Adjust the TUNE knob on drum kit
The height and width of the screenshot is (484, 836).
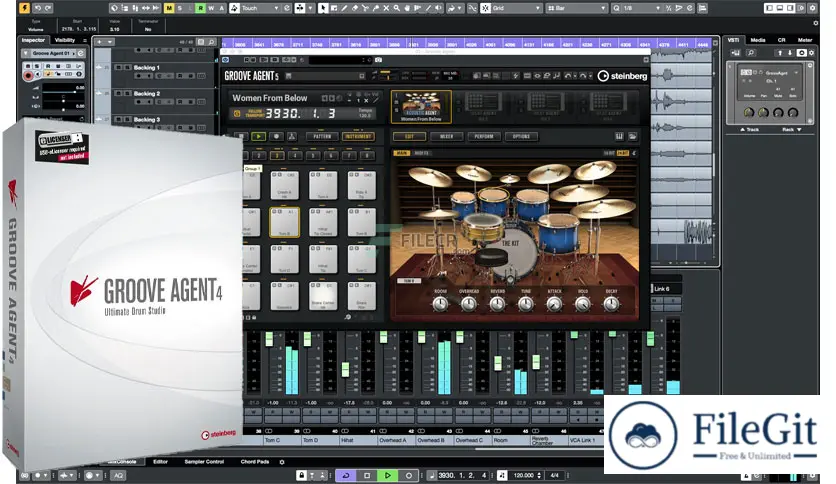tap(526, 304)
